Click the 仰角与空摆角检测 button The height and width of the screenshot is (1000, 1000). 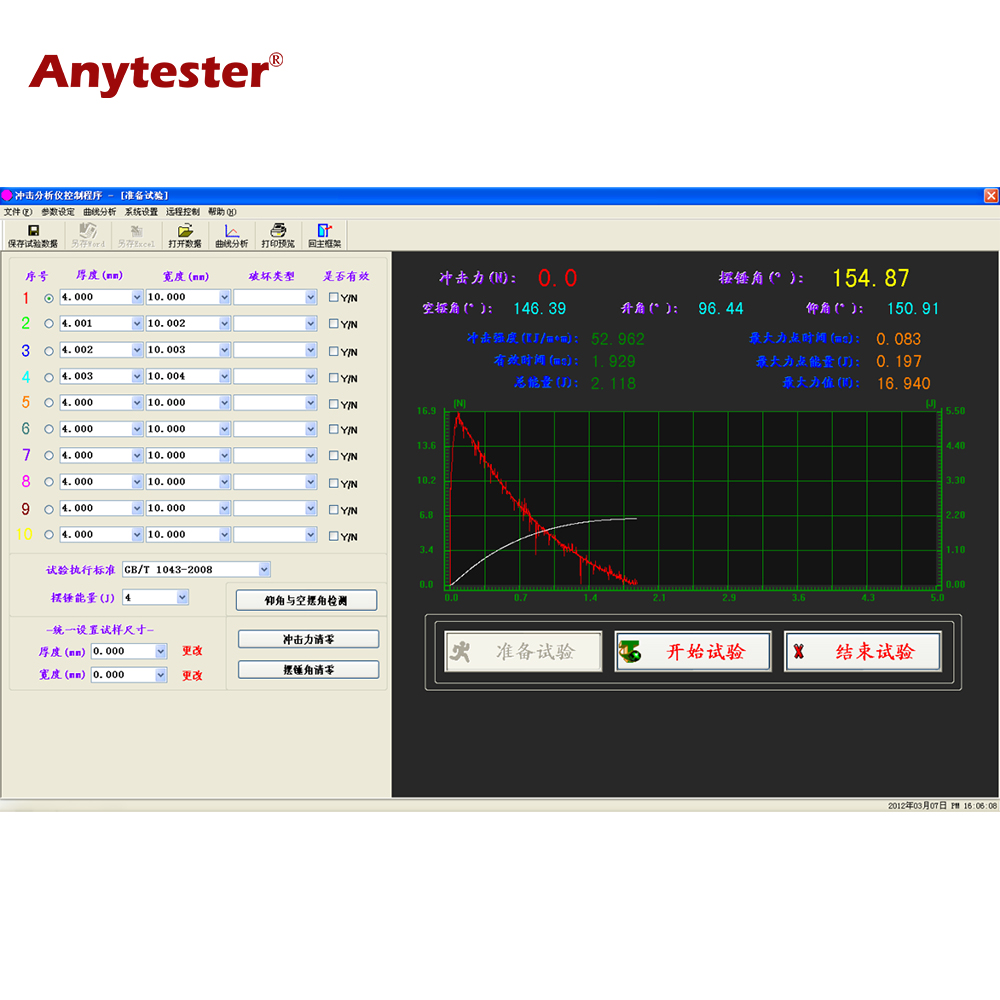306,600
